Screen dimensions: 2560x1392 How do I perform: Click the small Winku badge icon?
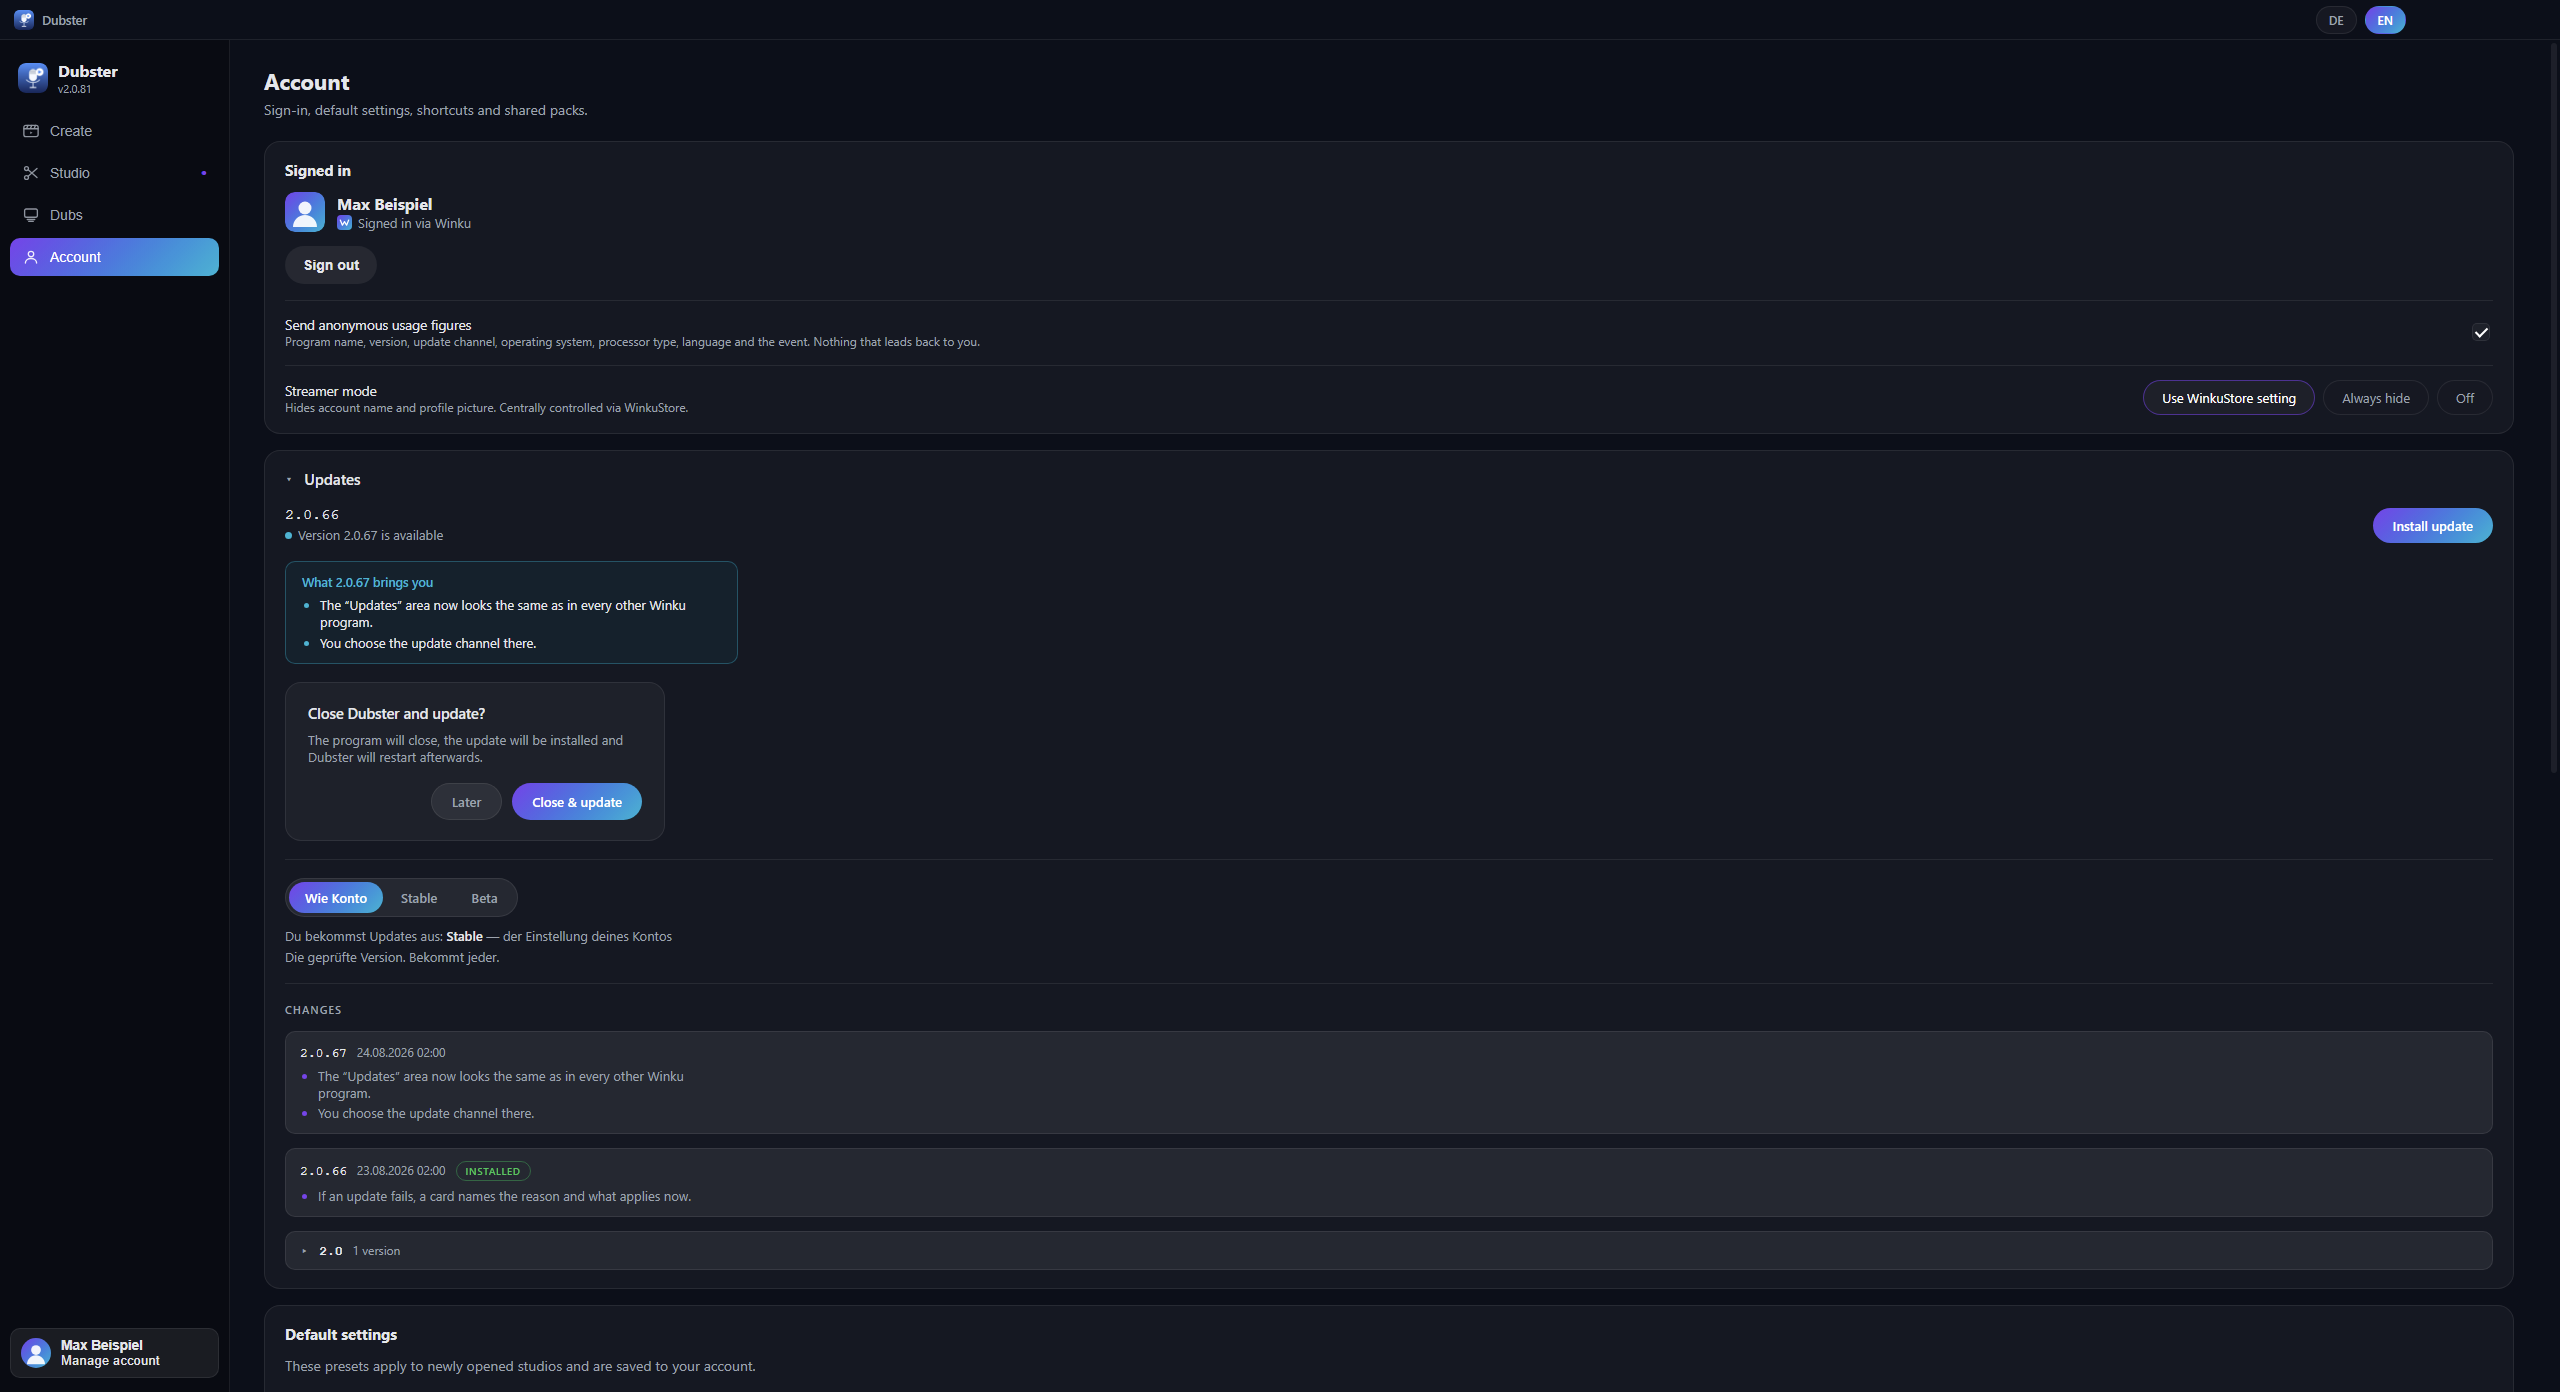[x=344, y=223]
